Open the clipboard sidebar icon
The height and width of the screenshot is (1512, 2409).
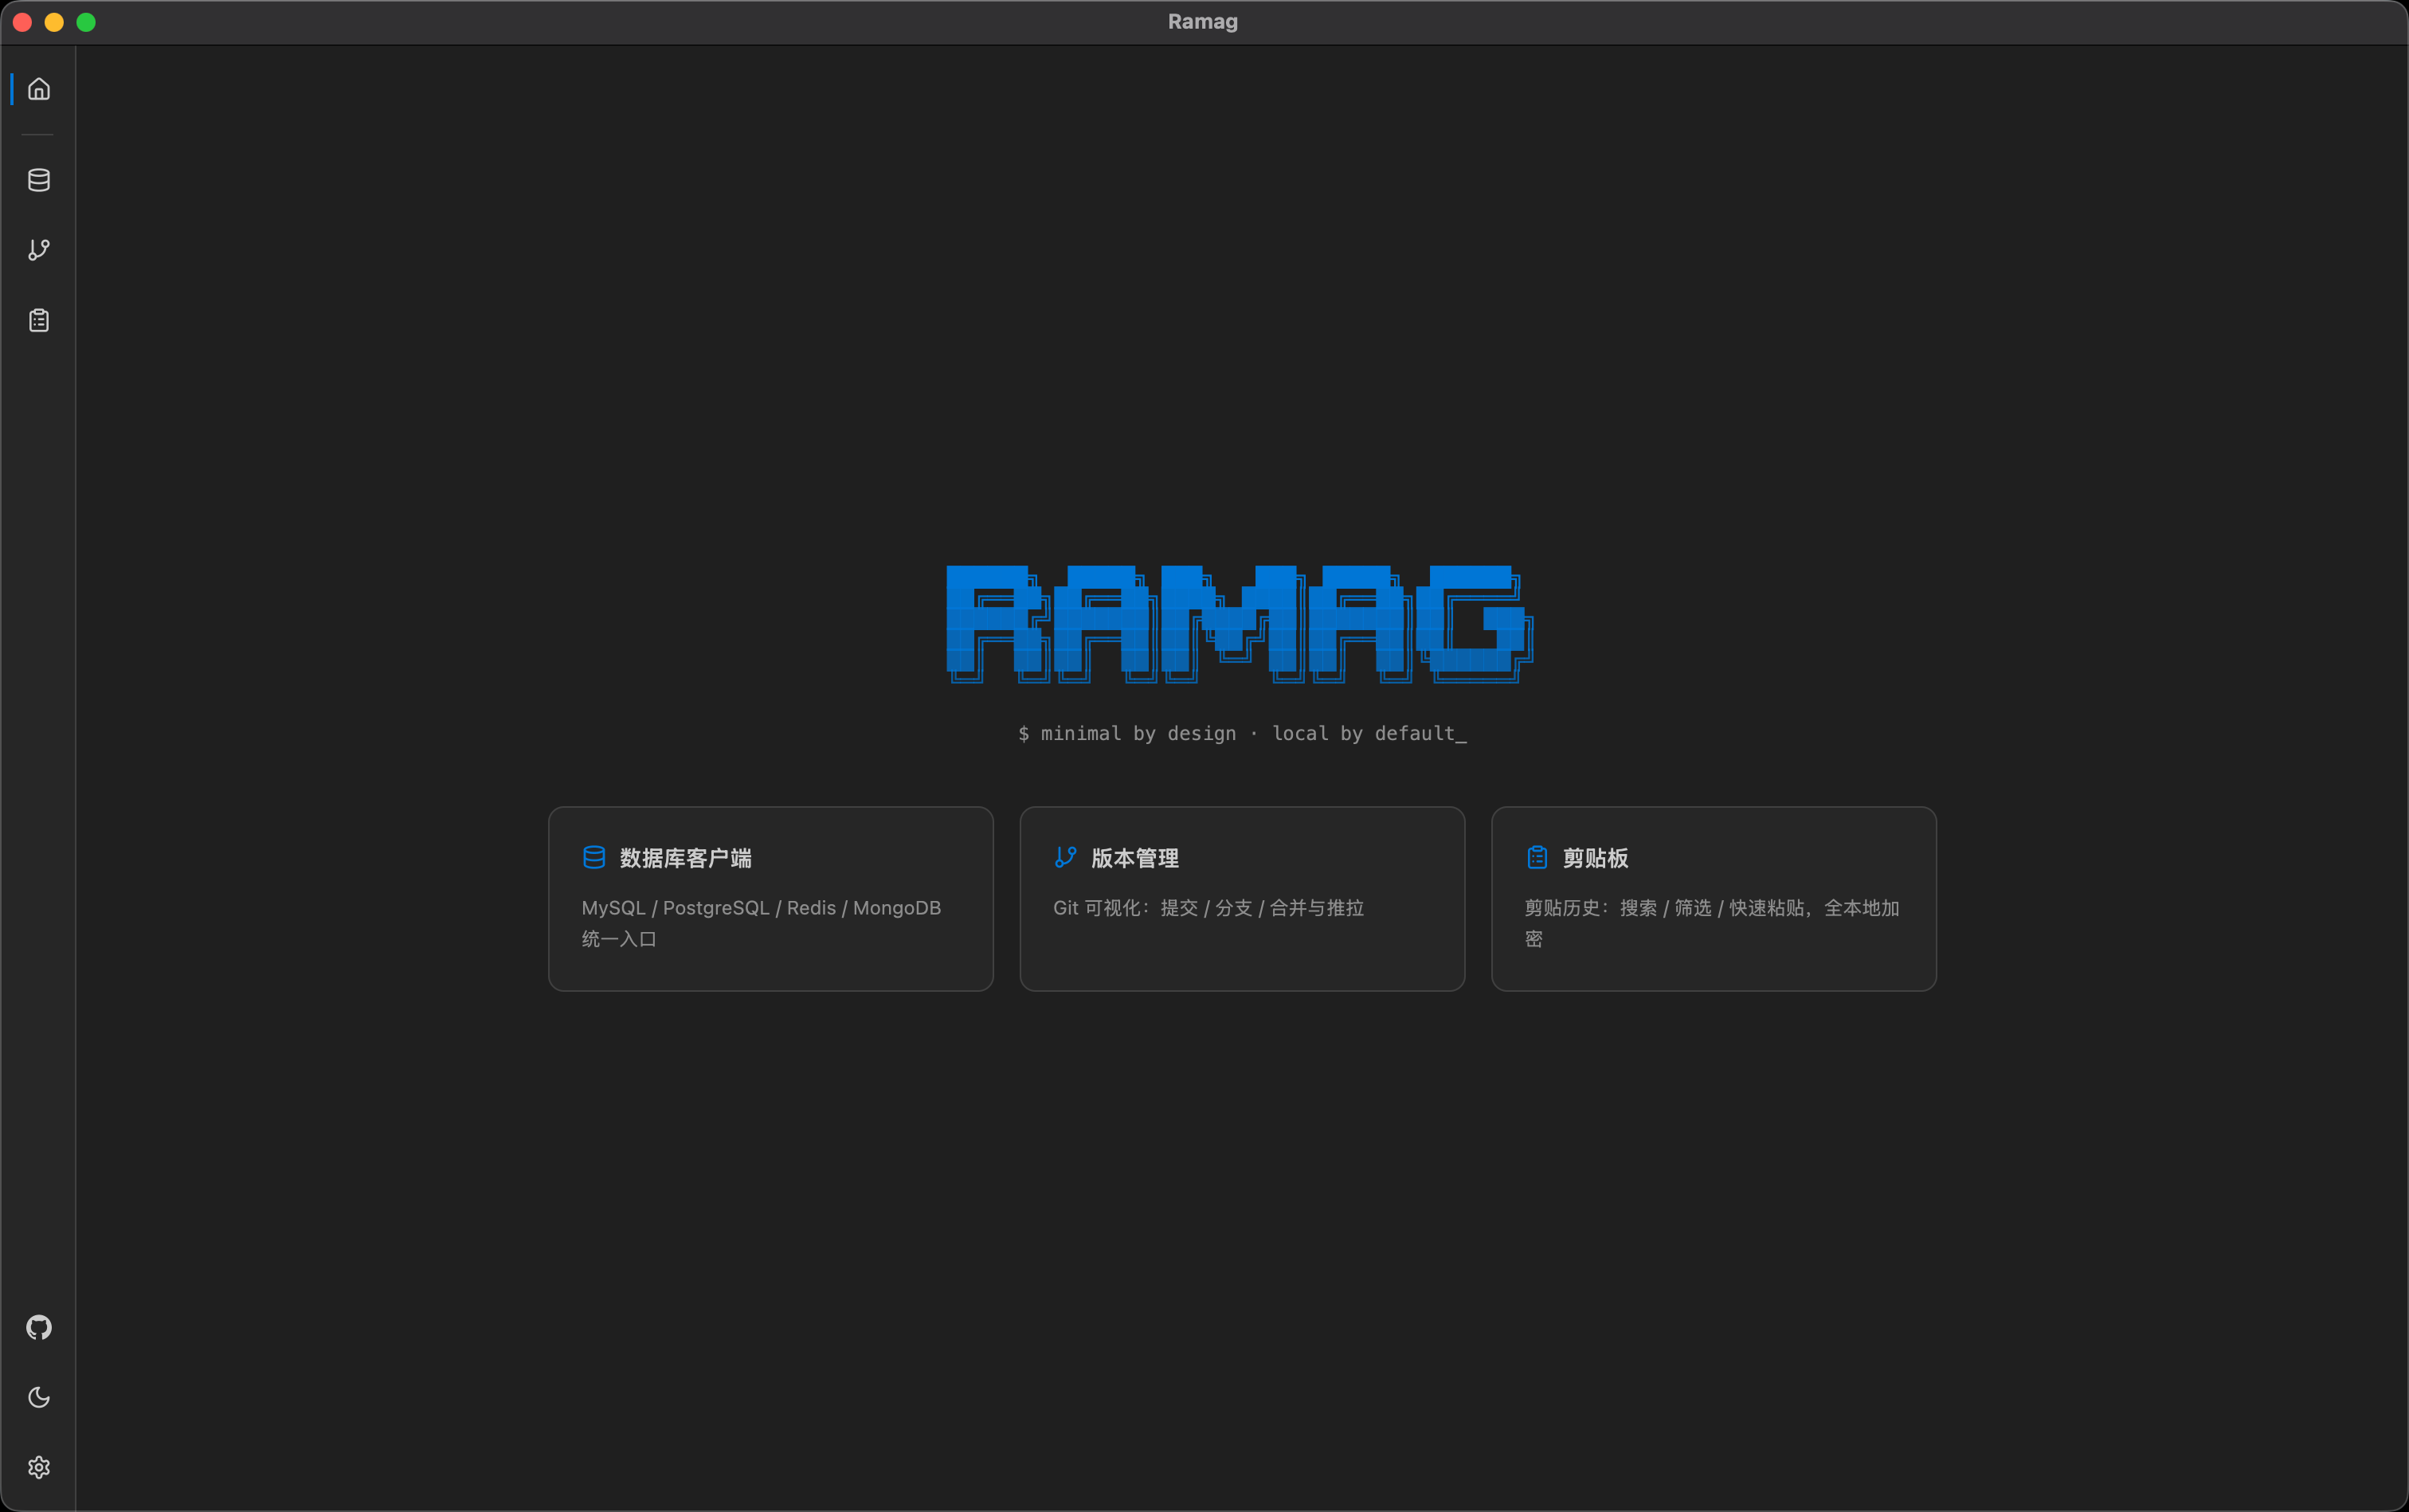pyautogui.click(x=39, y=320)
